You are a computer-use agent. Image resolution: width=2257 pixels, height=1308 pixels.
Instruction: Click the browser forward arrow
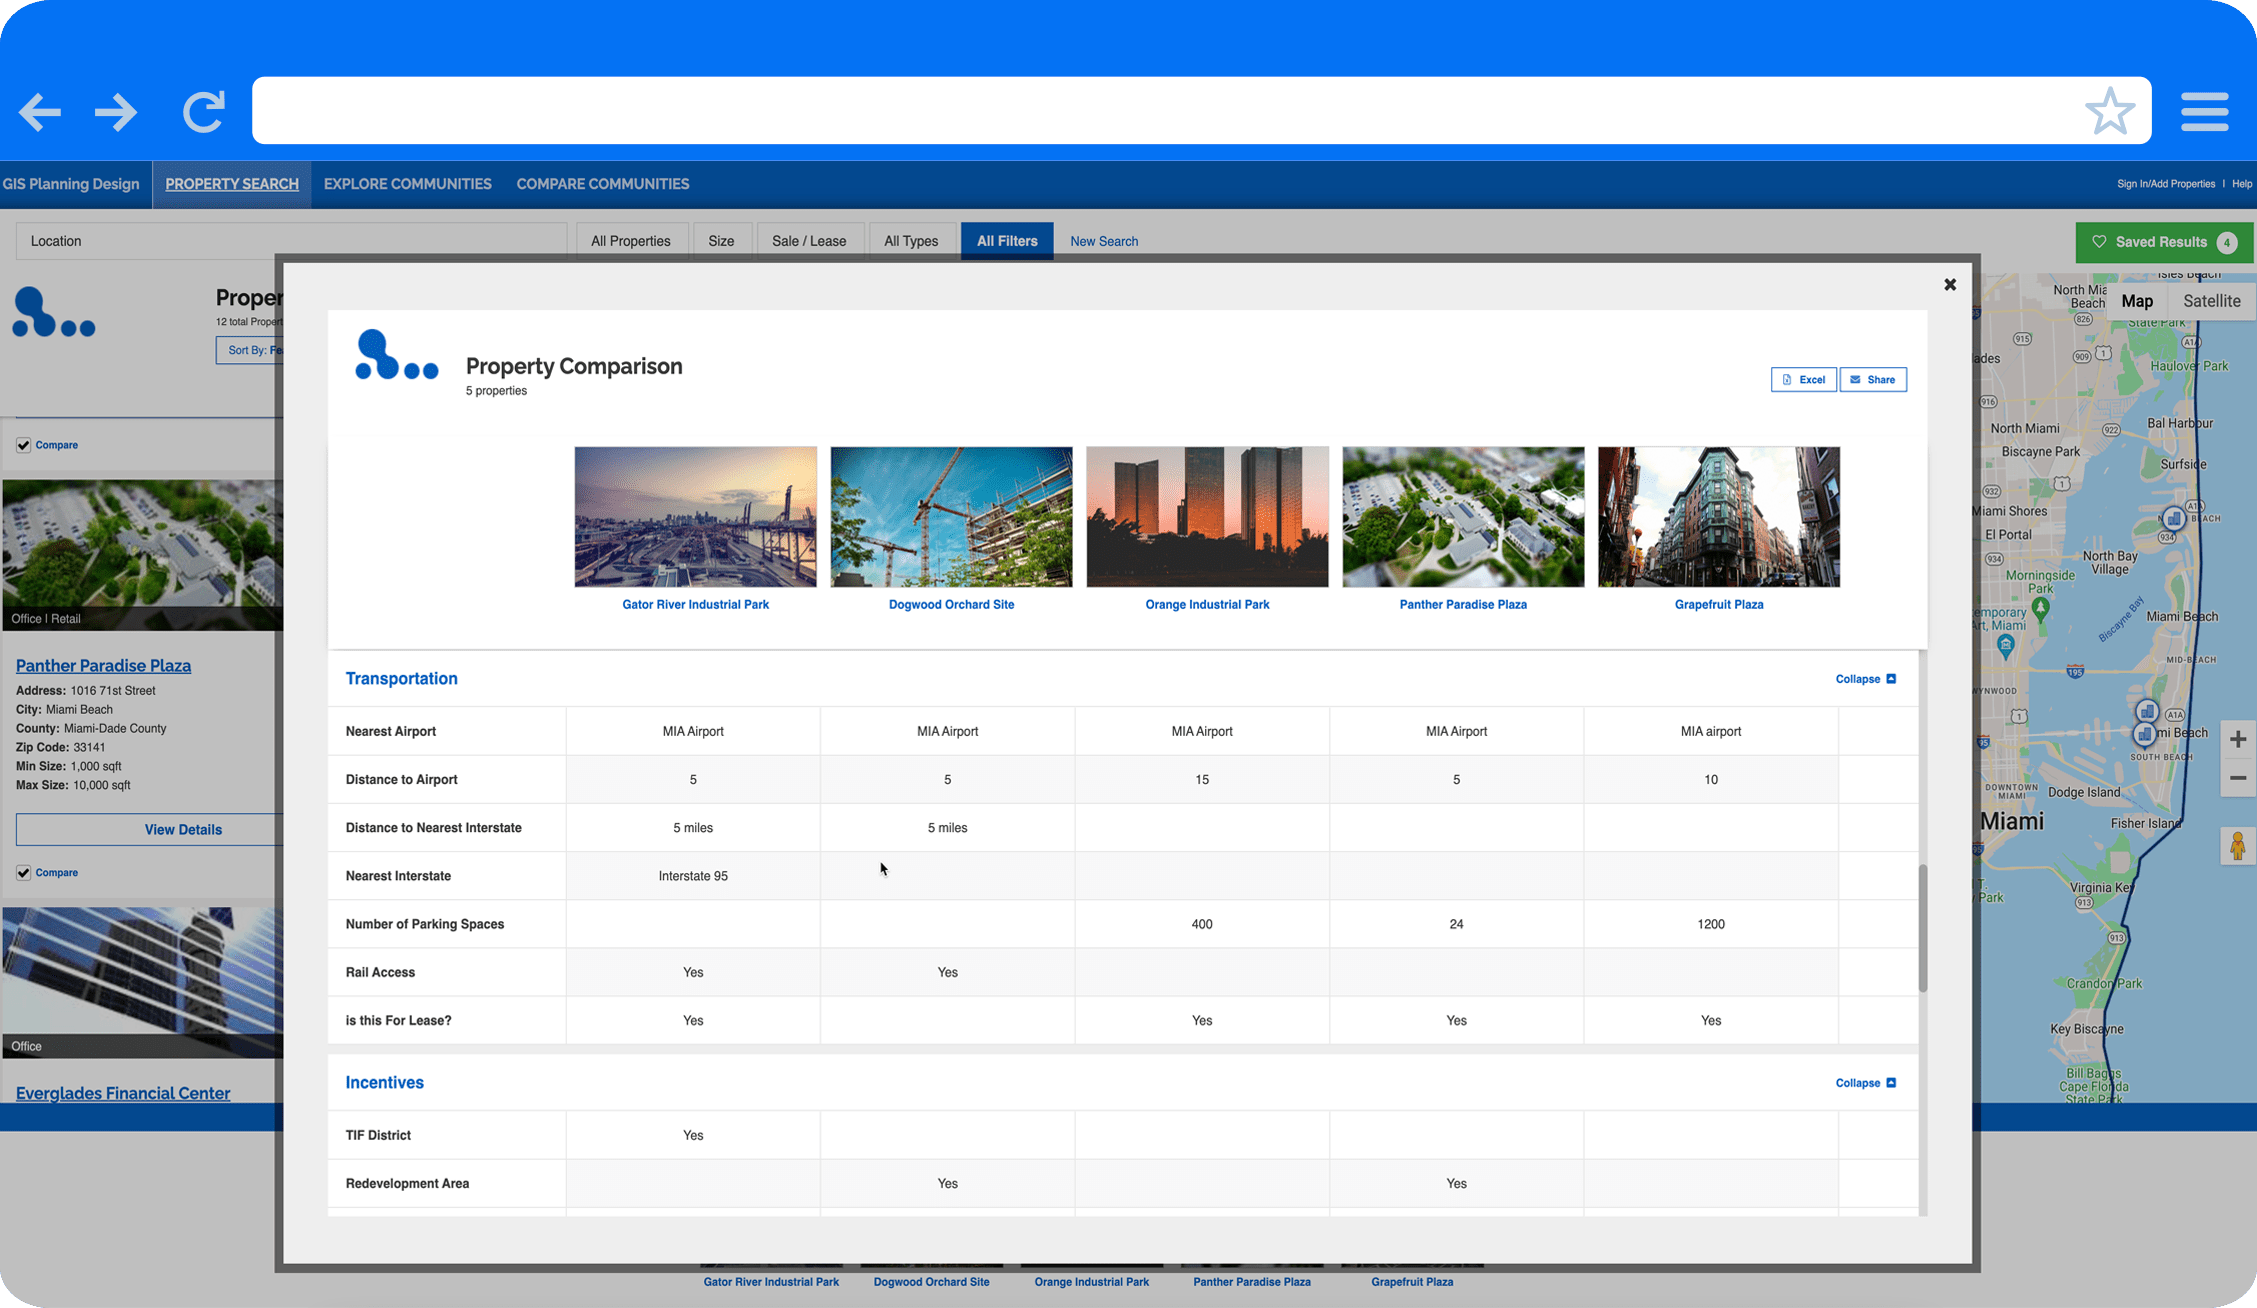(116, 112)
